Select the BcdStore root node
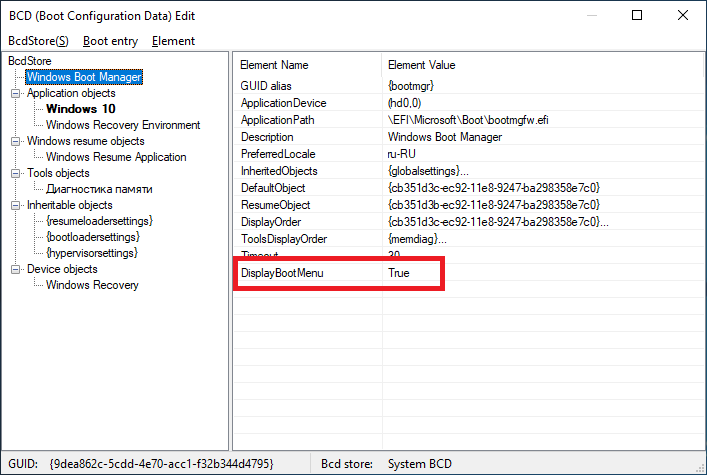 point(30,61)
